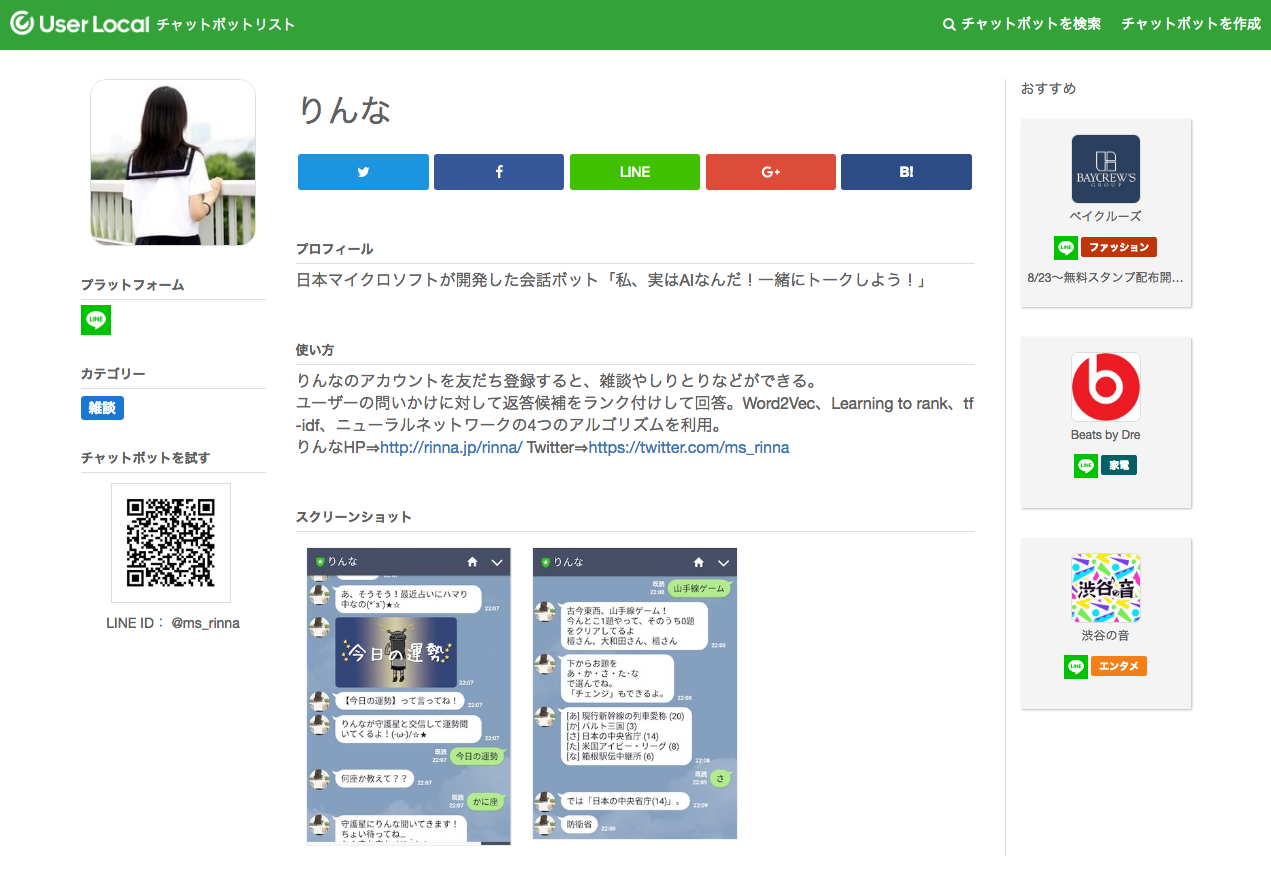Click 8/23〜無料スタンプ配布開 text
Image resolution: width=1271 pixels, height=885 pixels.
[1106, 277]
